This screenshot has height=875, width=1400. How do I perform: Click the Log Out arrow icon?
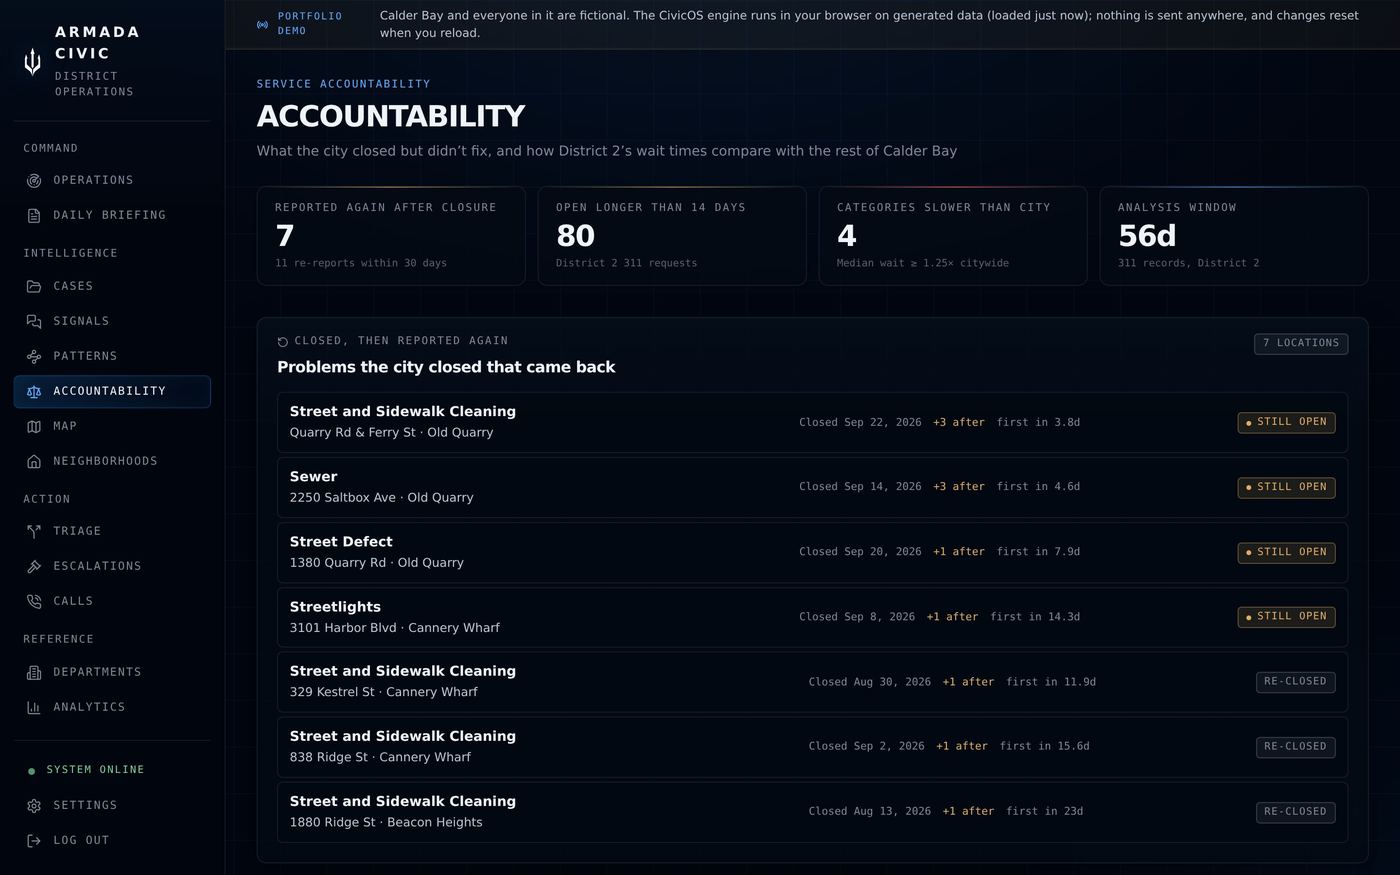point(34,841)
